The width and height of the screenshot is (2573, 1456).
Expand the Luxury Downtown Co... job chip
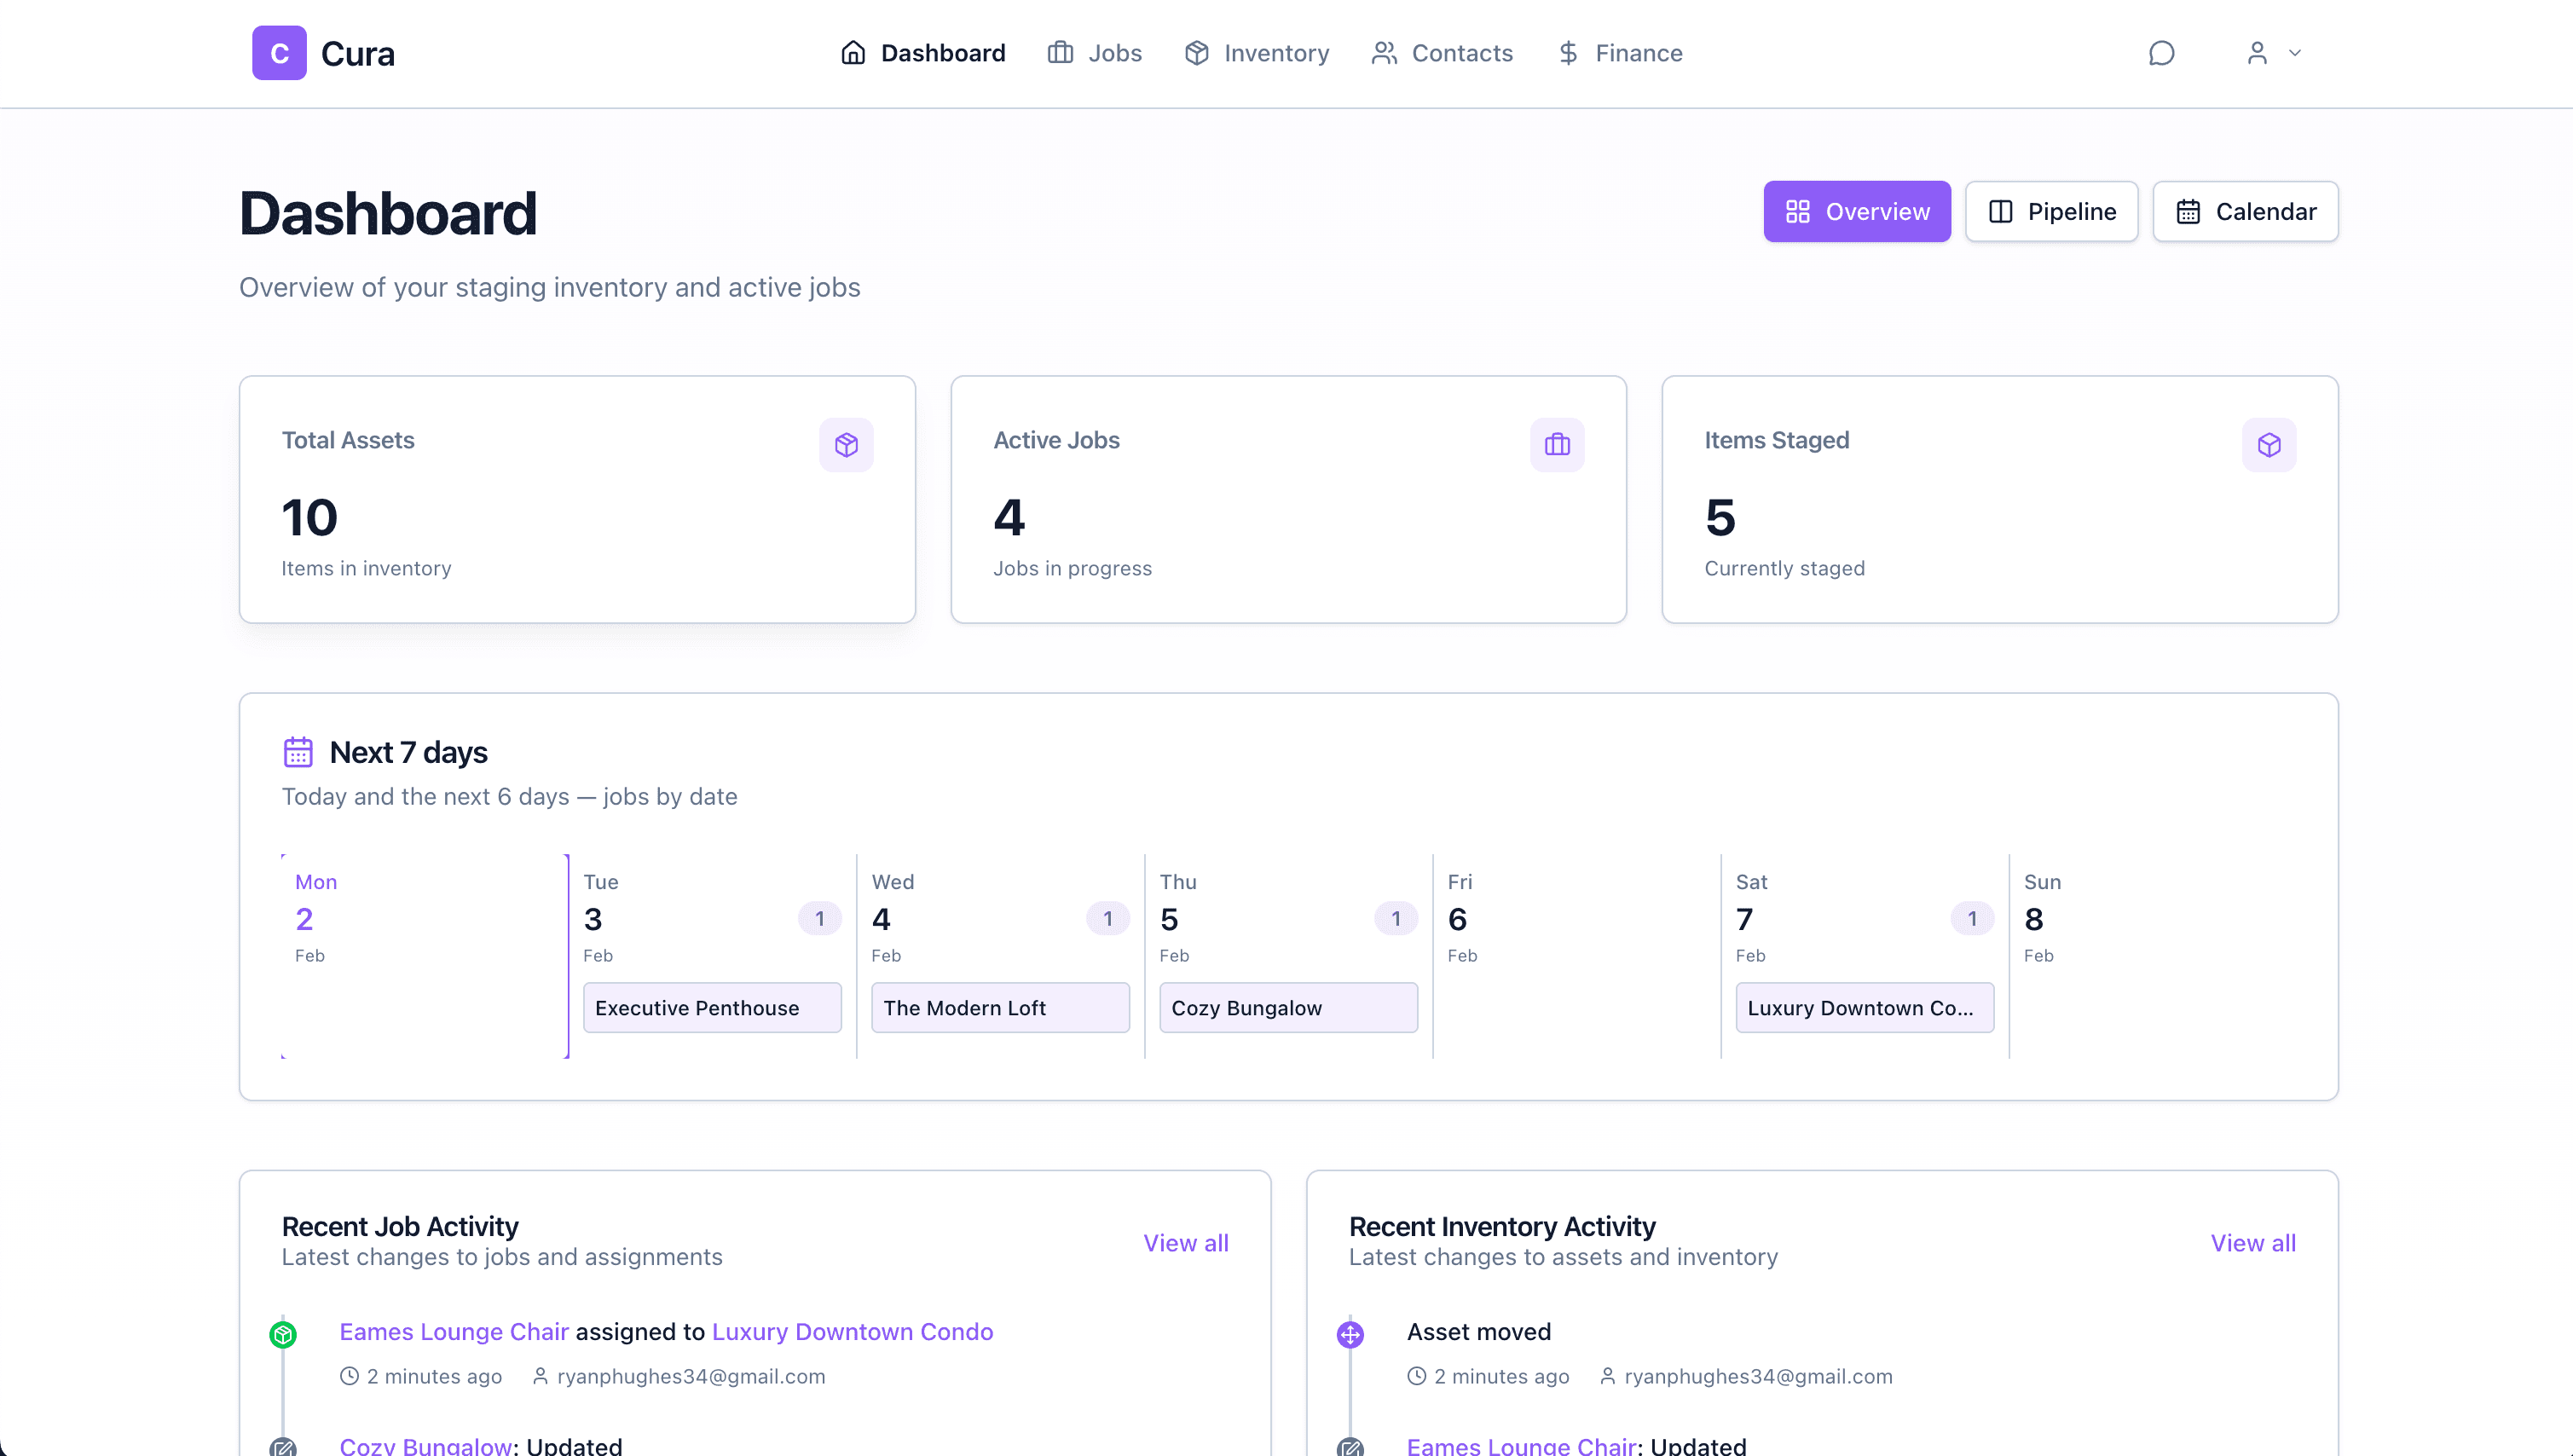coord(1863,1007)
